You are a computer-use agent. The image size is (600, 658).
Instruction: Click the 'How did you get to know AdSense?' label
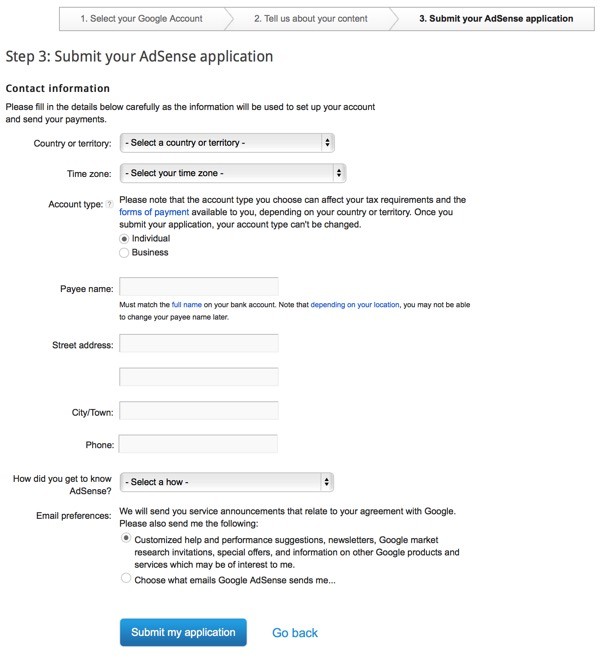(x=63, y=485)
